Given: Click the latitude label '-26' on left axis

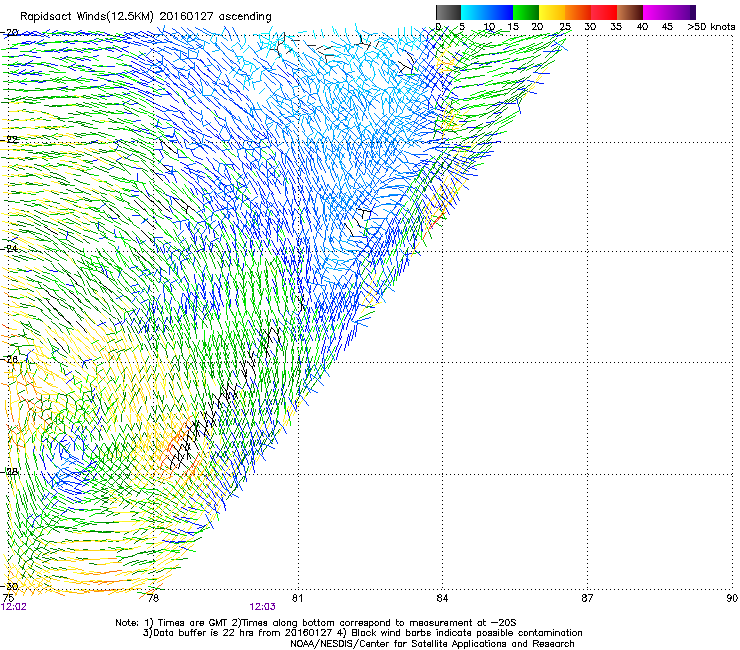Looking at the screenshot, I should (x=10, y=359).
